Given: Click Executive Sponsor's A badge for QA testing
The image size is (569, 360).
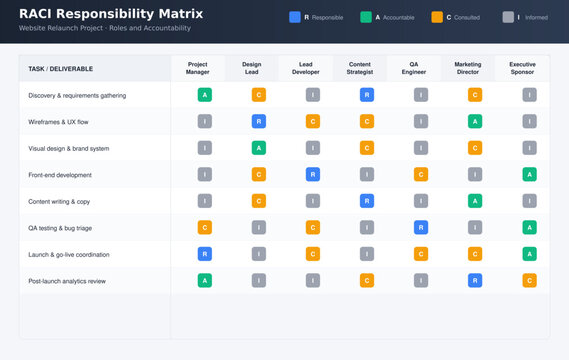Looking at the screenshot, I should (x=529, y=227).
